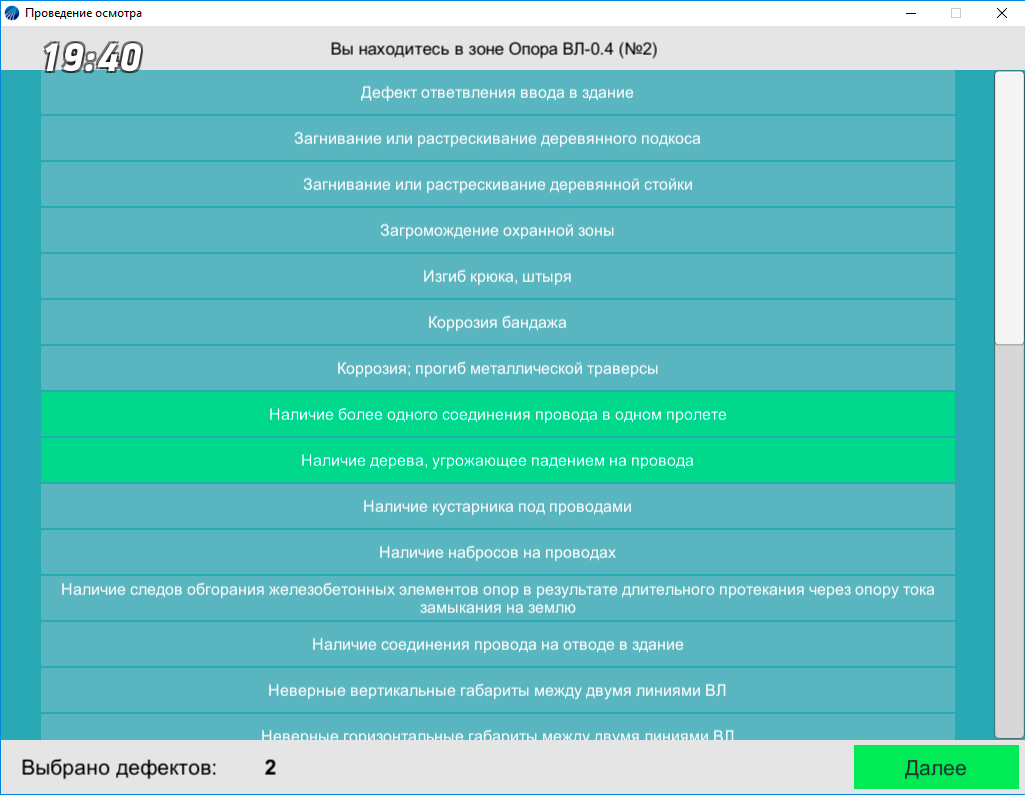
Task: Deselect 'Наличие более одного соединения провода' defect
Action: click(x=497, y=414)
